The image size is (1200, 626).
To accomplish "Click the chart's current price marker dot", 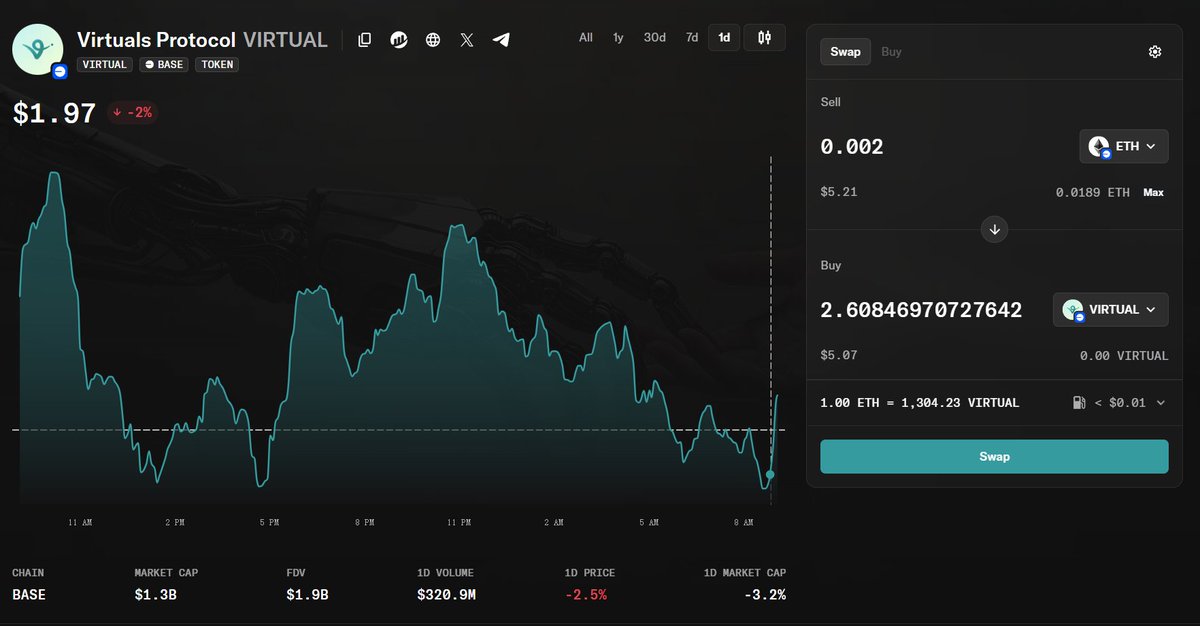I will point(770,474).
